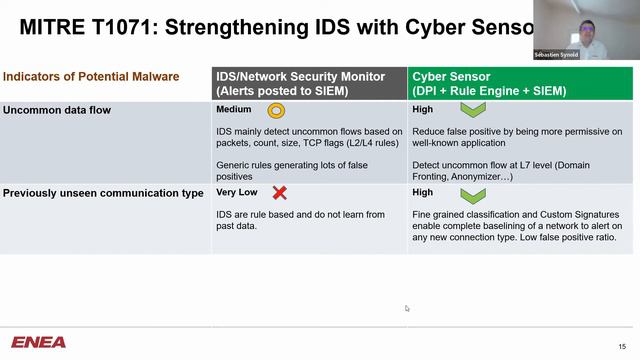This screenshot has width=640, height=360.
Task: Click green chevron for Previously unseen communication High
Action: 473,196
